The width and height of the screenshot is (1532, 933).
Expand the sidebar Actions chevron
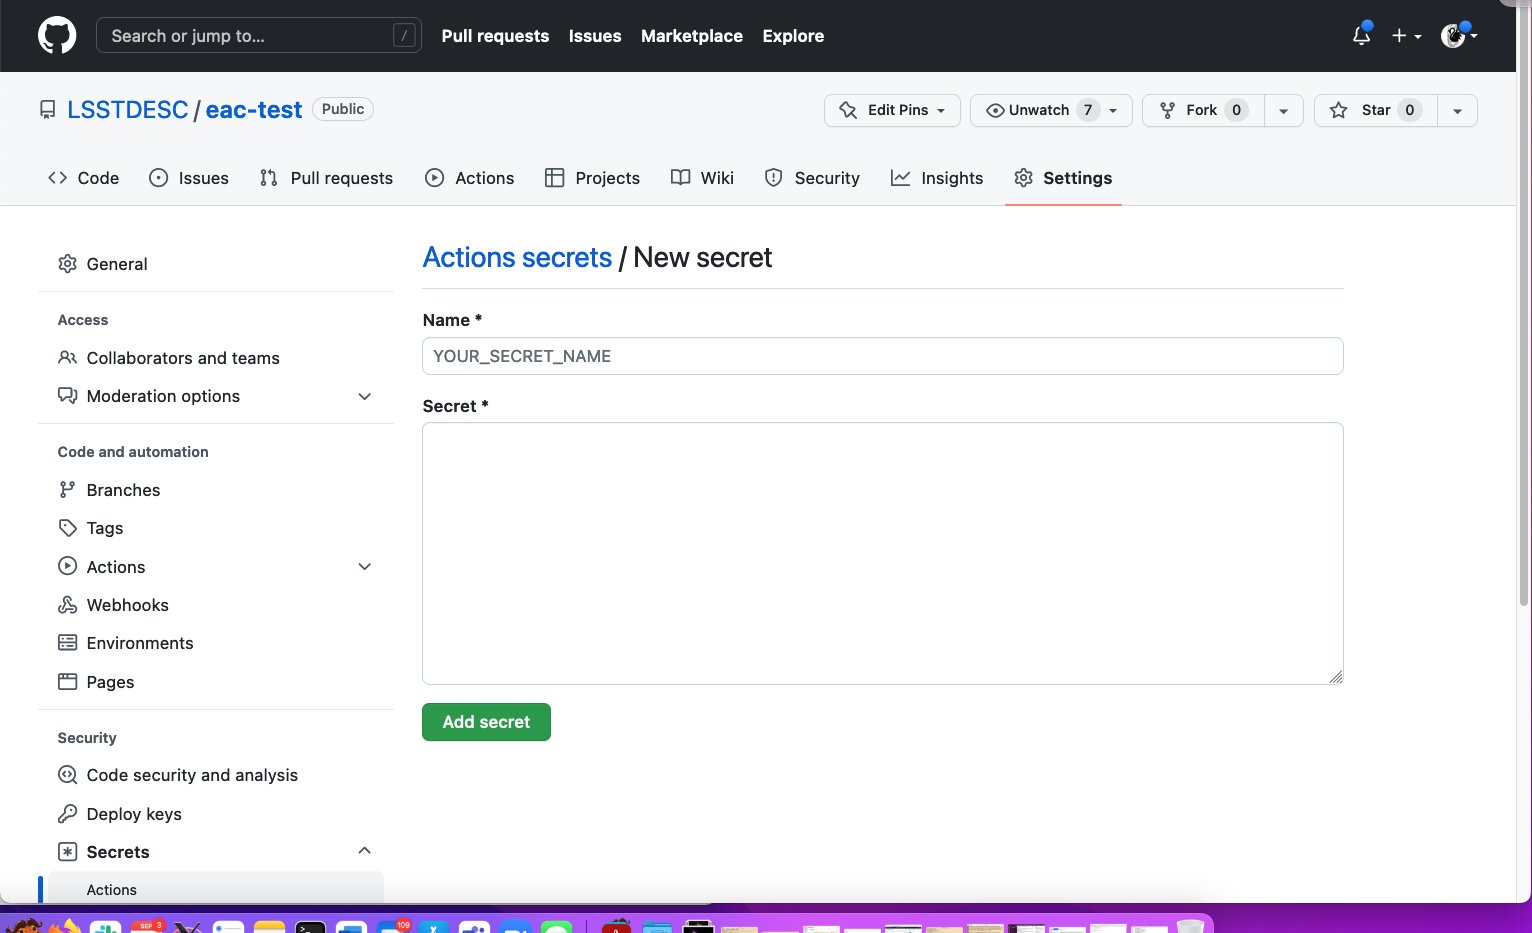tap(365, 567)
